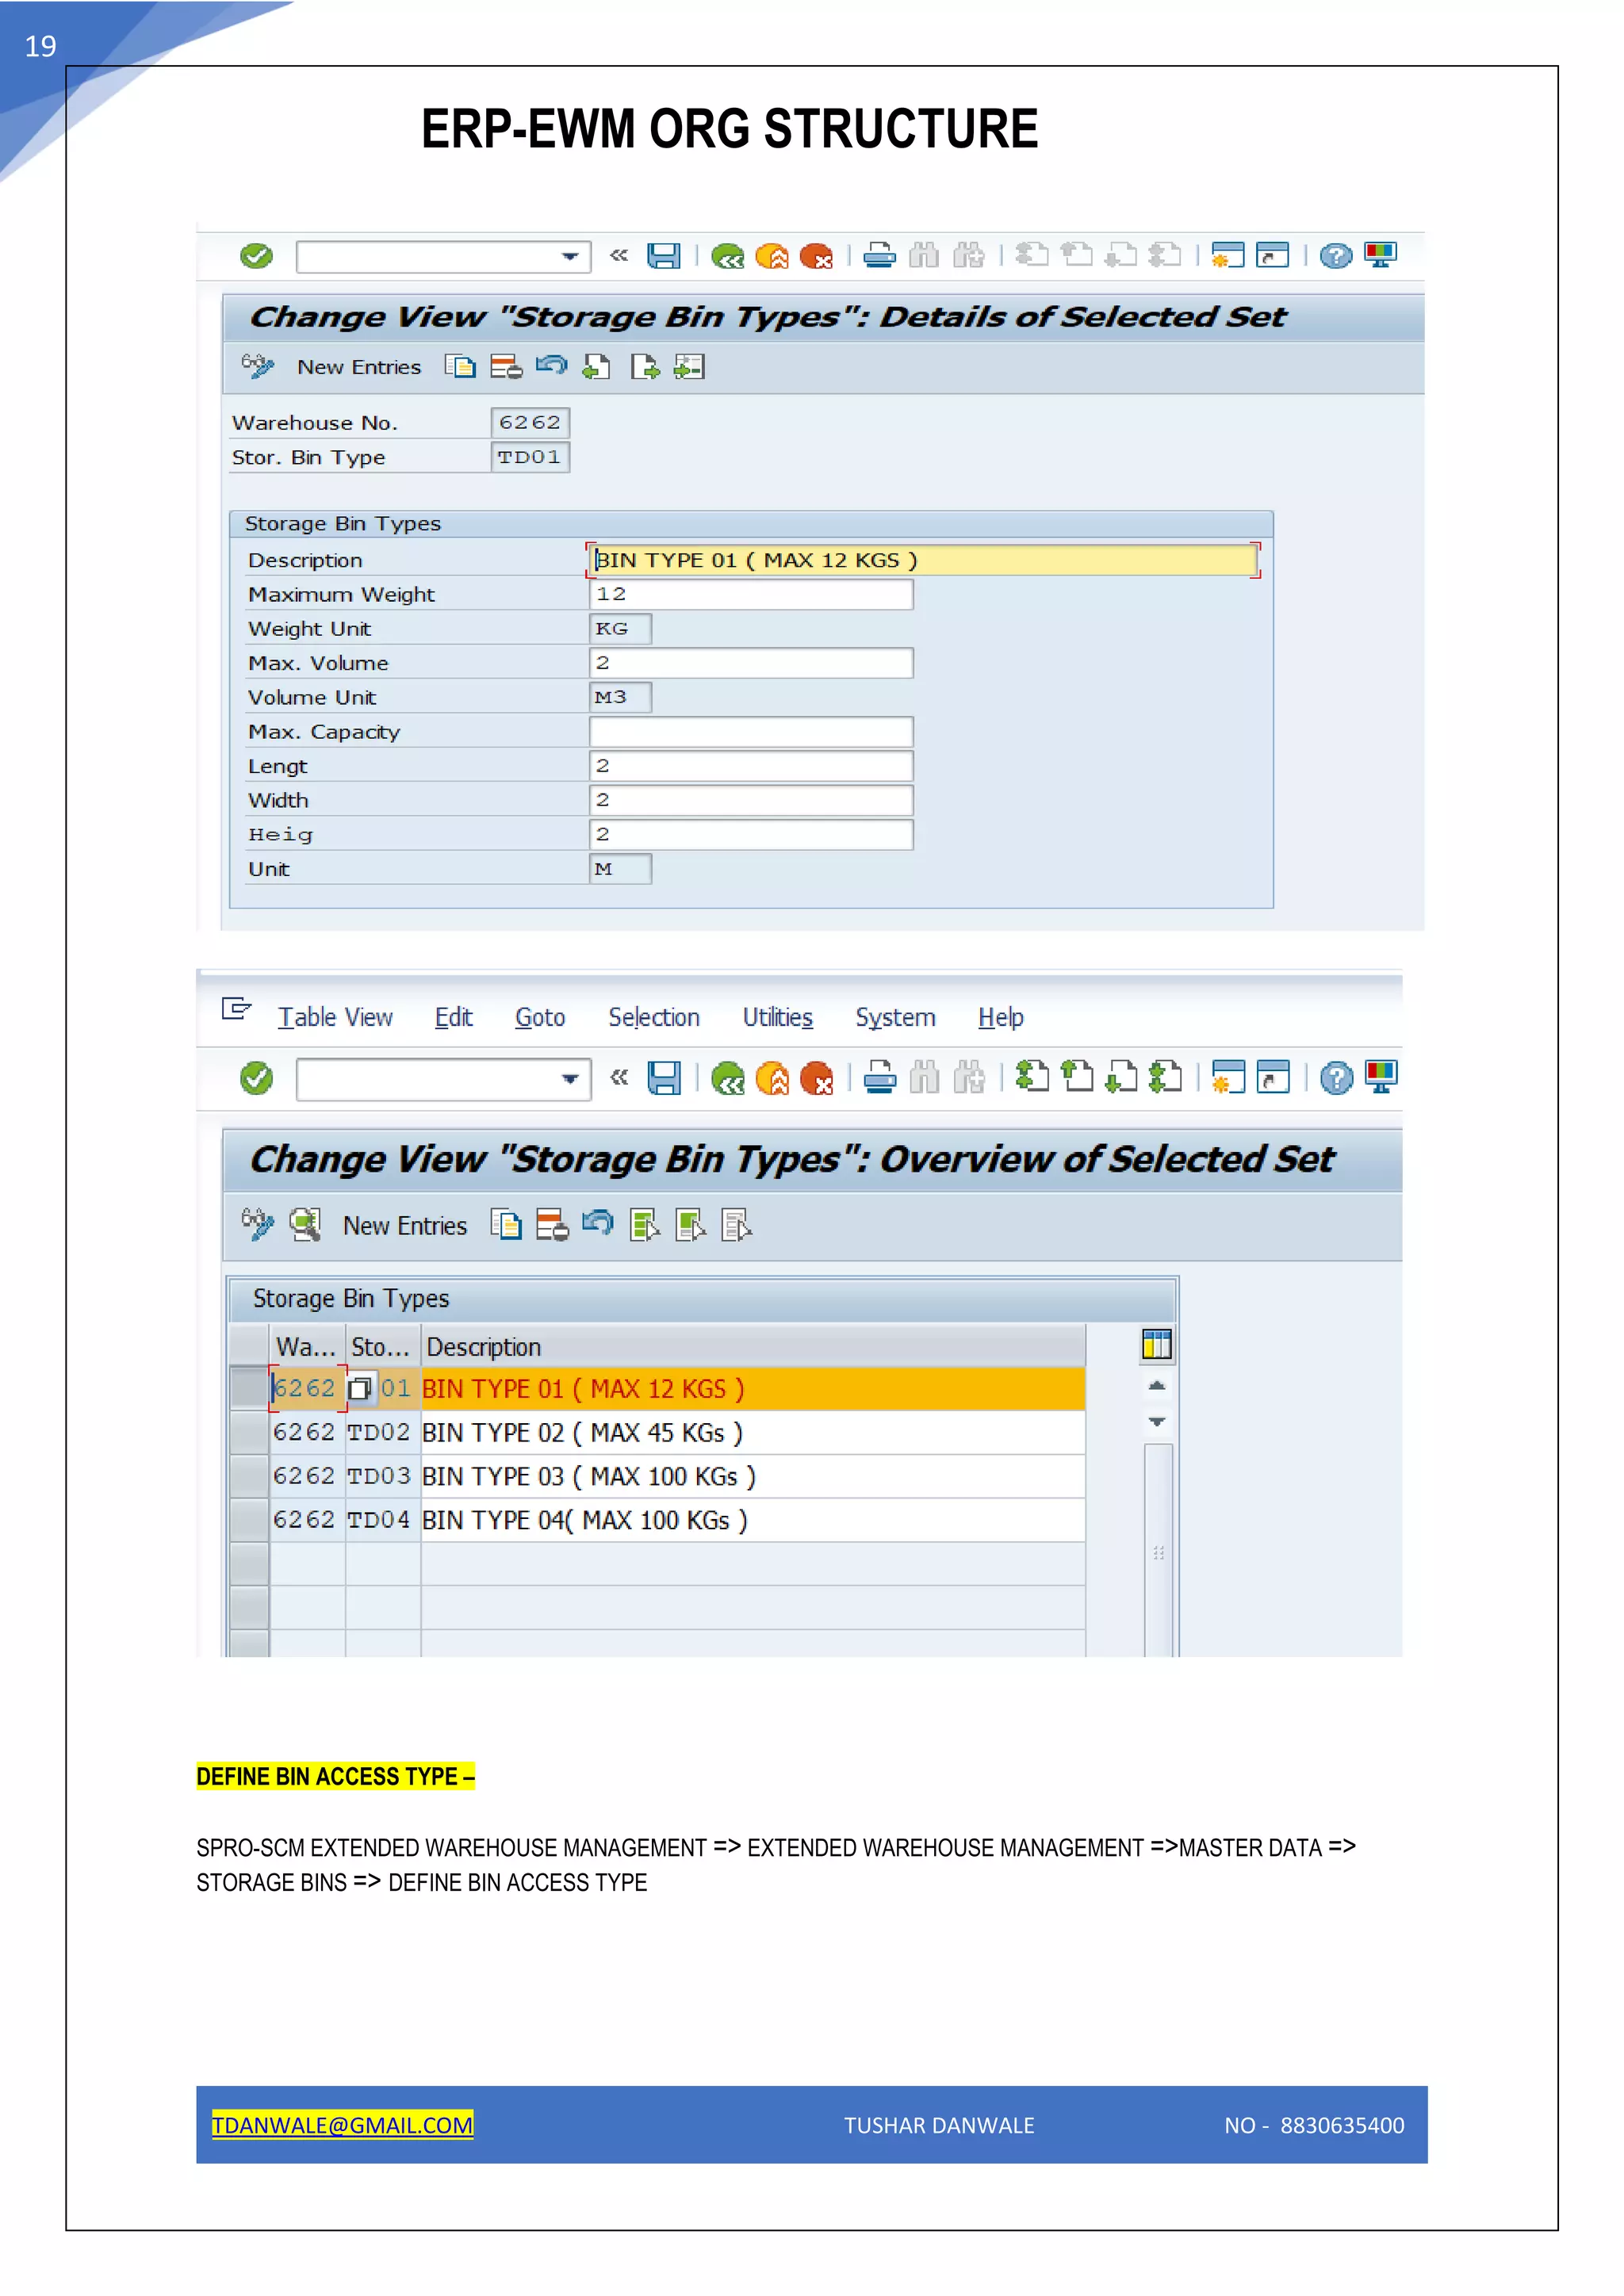Image resolution: width=1624 pixels, height=2296 pixels.
Task: Click the Print icon in upper toolbar
Action: click(x=879, y=256)
